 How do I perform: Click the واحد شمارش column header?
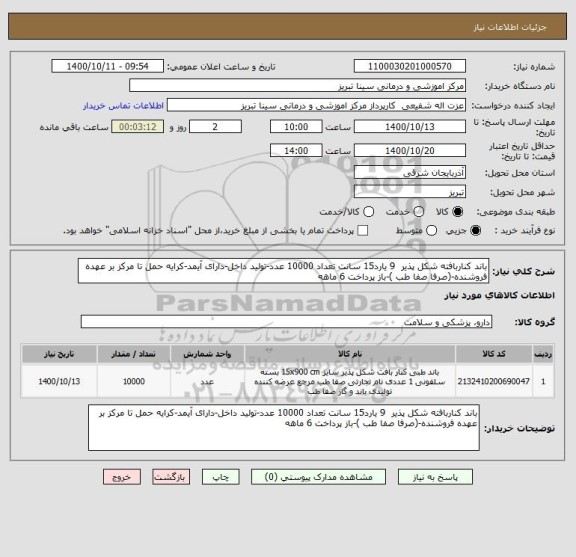pos(207,354)
